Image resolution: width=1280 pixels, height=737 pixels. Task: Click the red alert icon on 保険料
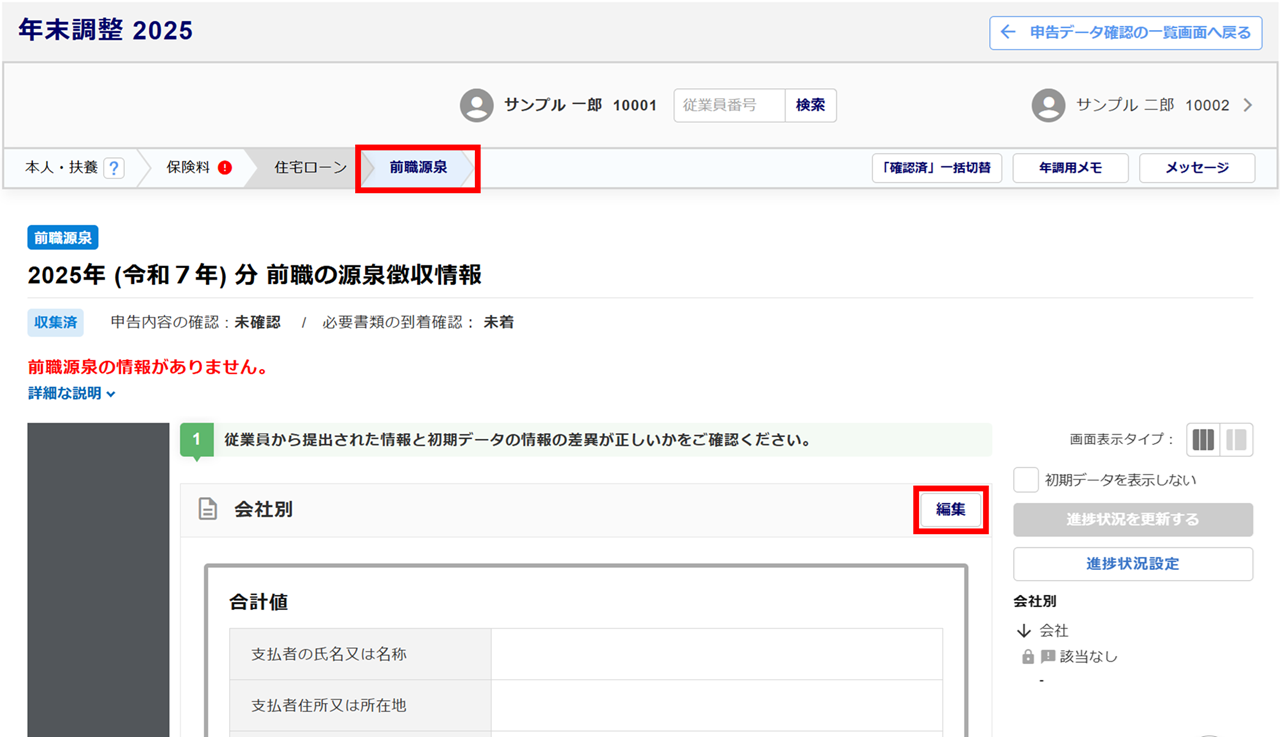[x=225, y=168]
